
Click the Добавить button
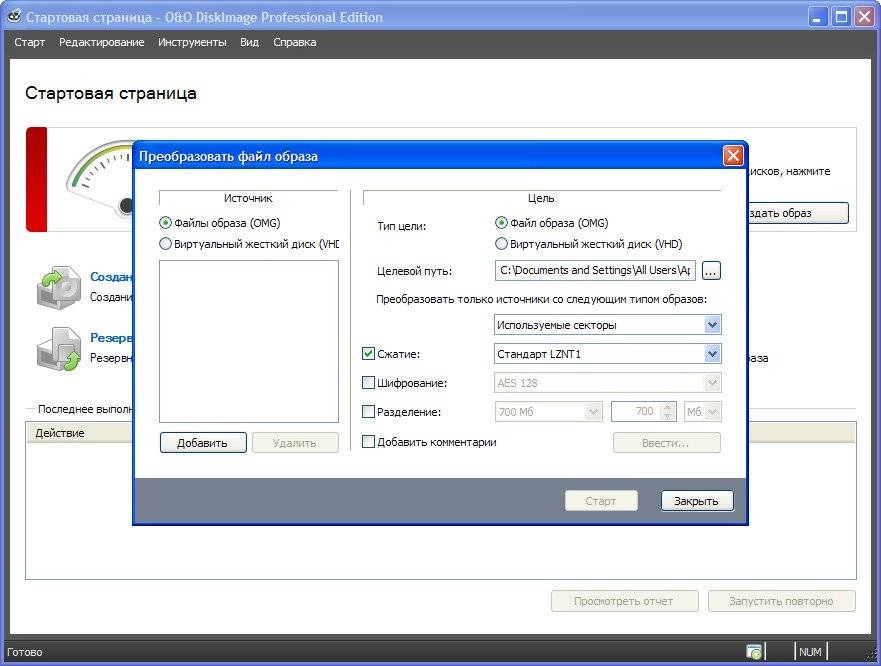(203, 442)
